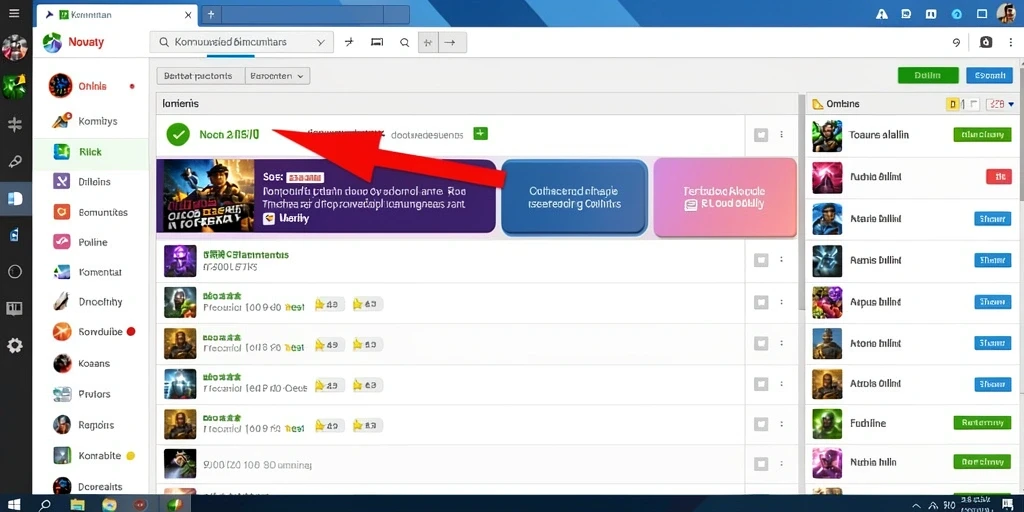Click the red button beside Fuchio Billint
1024x512 pixels.
click(x=999, y=176)
